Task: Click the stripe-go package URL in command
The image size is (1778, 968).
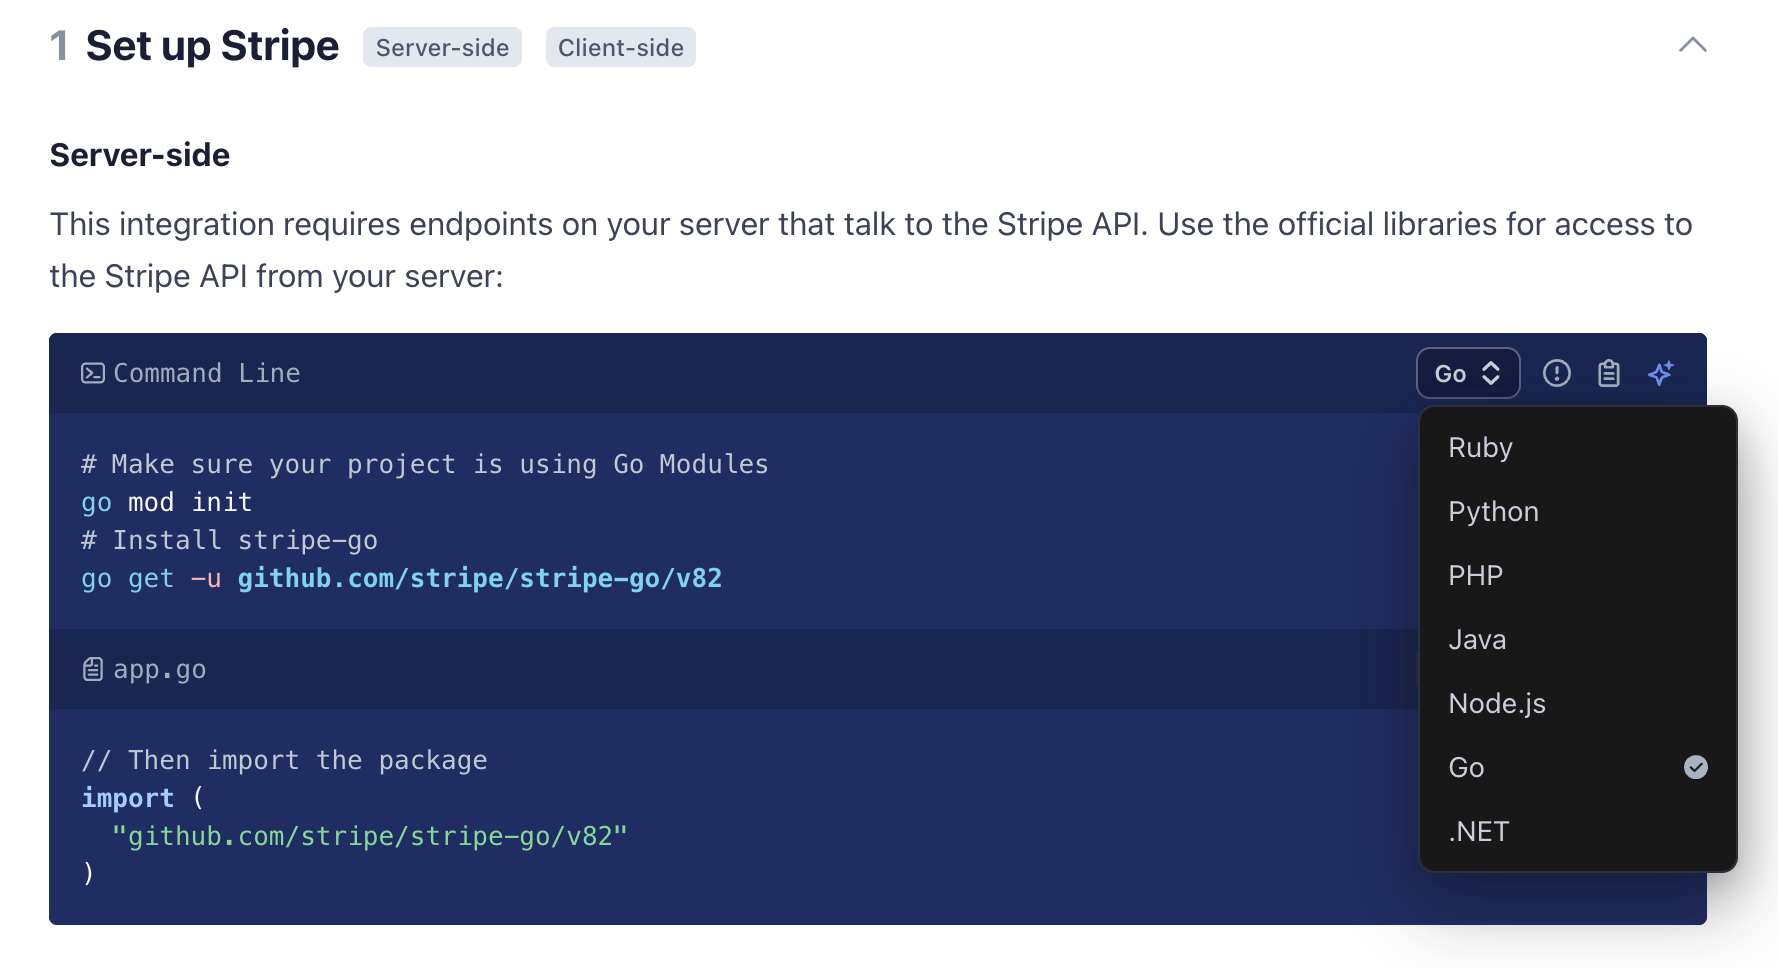Action: click(x=479, y=578)
